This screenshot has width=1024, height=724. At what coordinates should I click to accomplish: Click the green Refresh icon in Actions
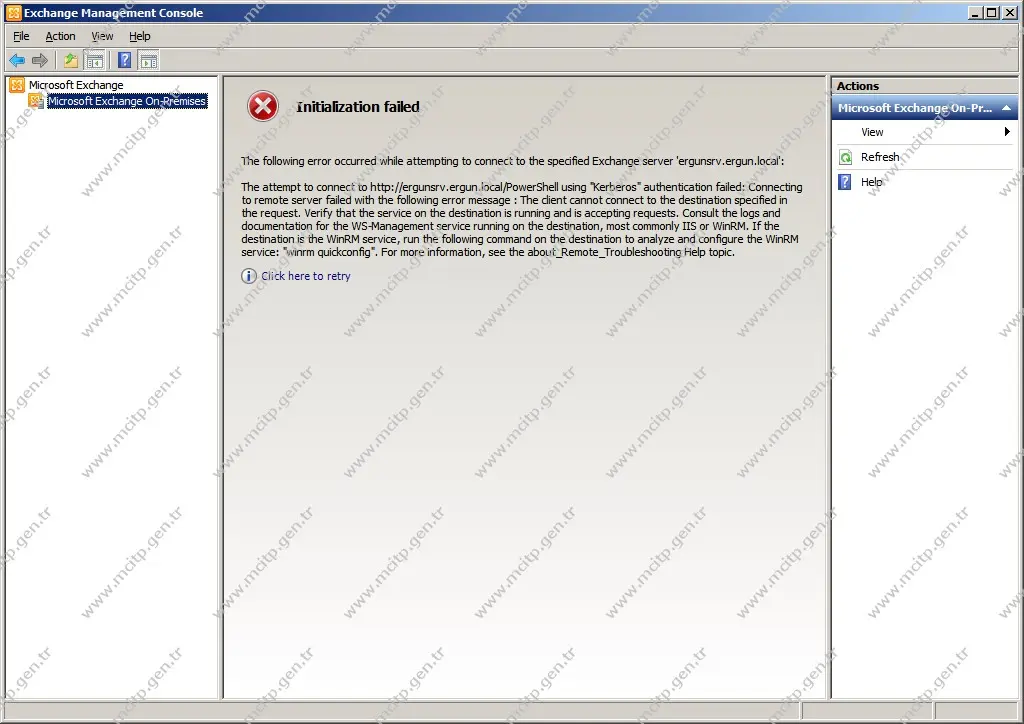[x=846, y=157]
